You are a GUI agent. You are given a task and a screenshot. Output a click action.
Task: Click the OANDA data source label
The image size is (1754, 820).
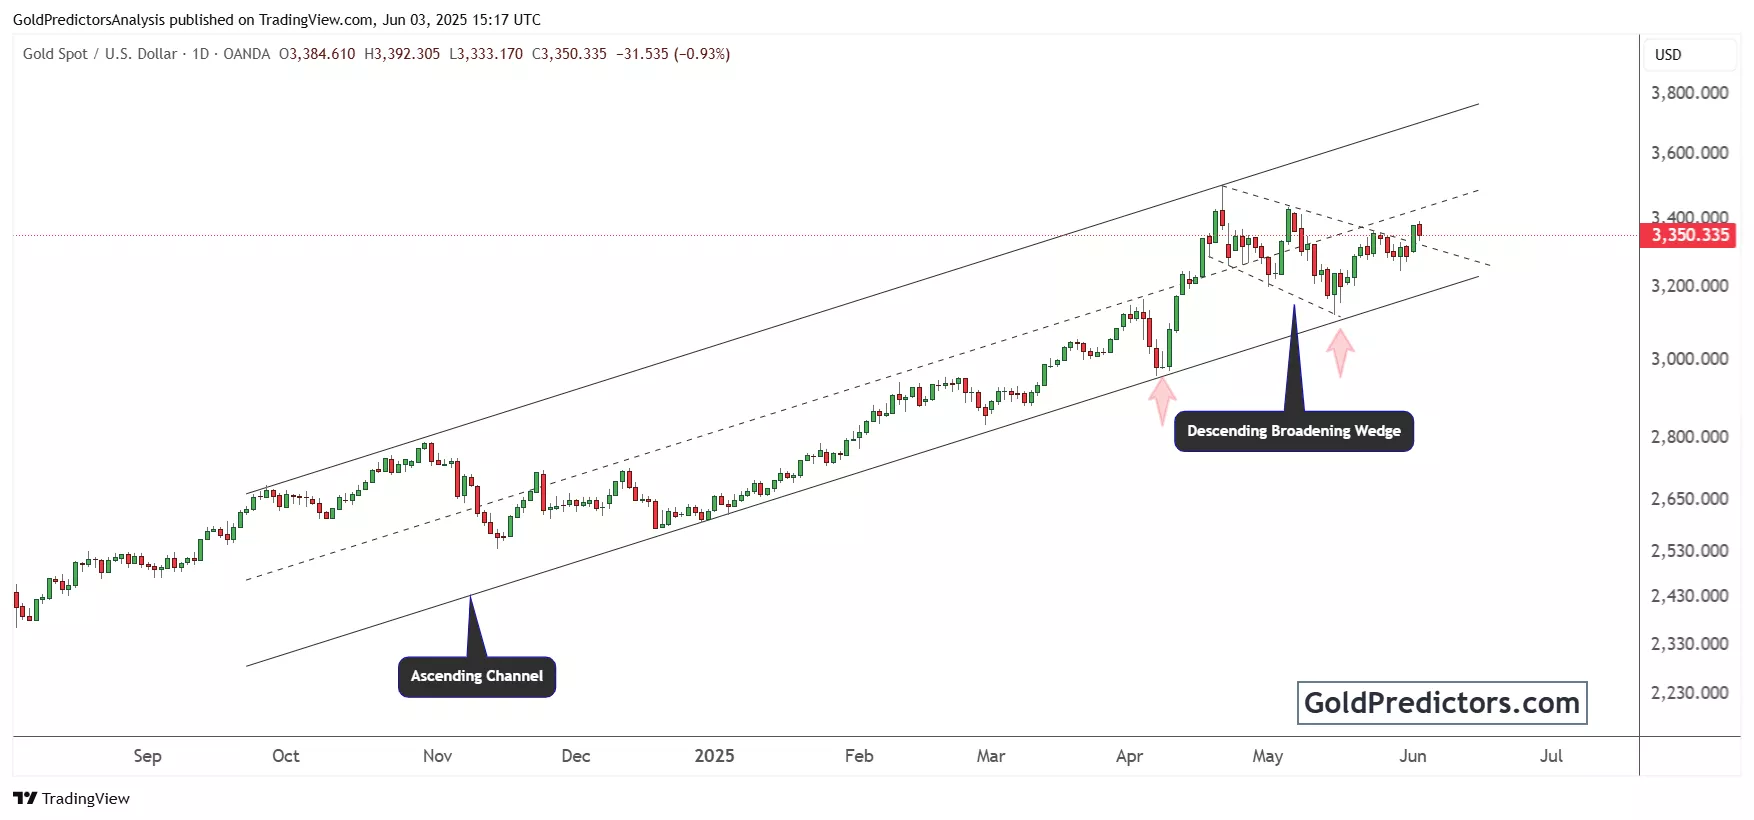[246, 54]
